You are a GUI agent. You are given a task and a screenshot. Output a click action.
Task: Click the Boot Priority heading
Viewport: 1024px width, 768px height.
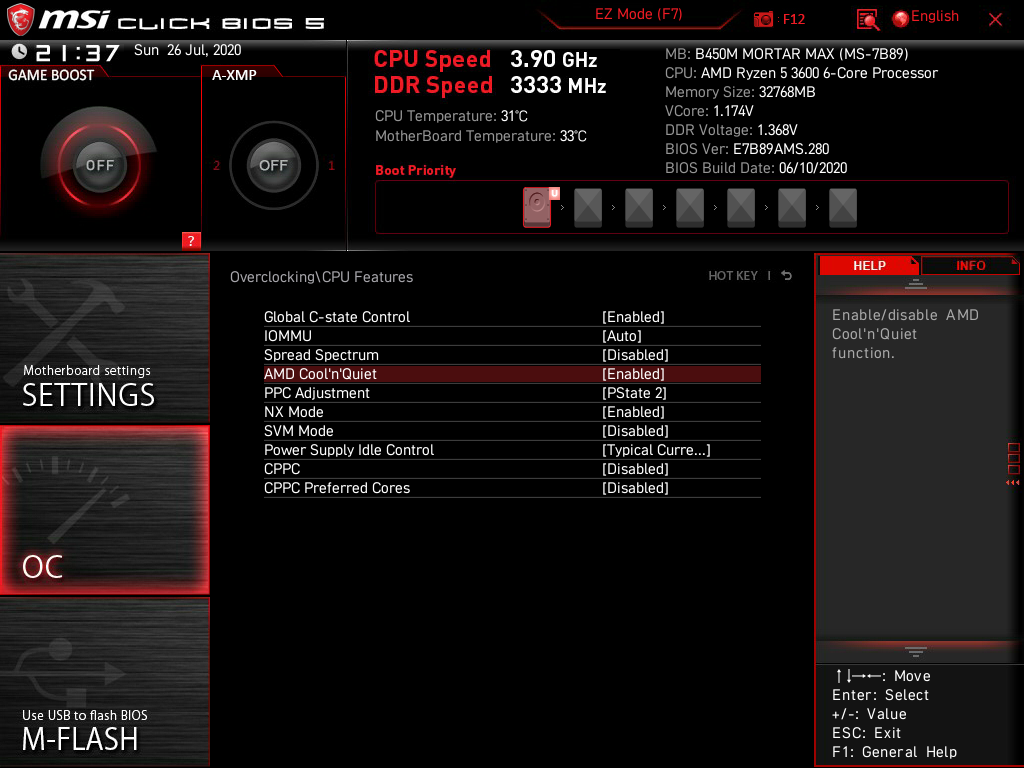click(415, 170)
